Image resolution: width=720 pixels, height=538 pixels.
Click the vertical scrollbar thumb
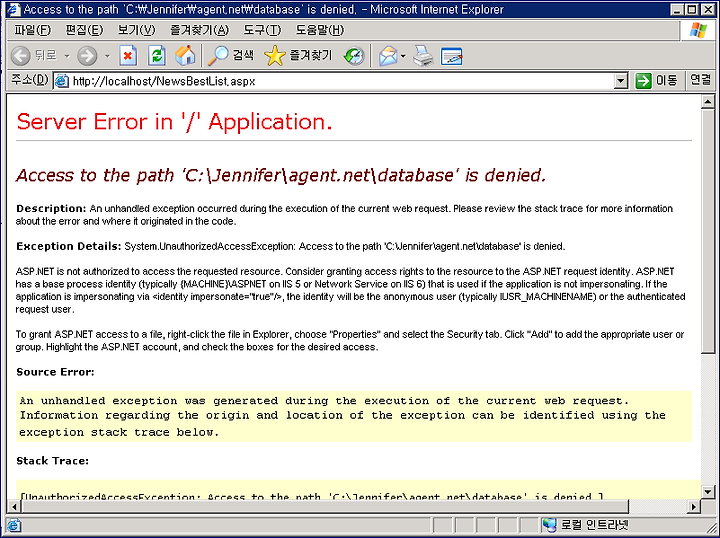[708, 231]
